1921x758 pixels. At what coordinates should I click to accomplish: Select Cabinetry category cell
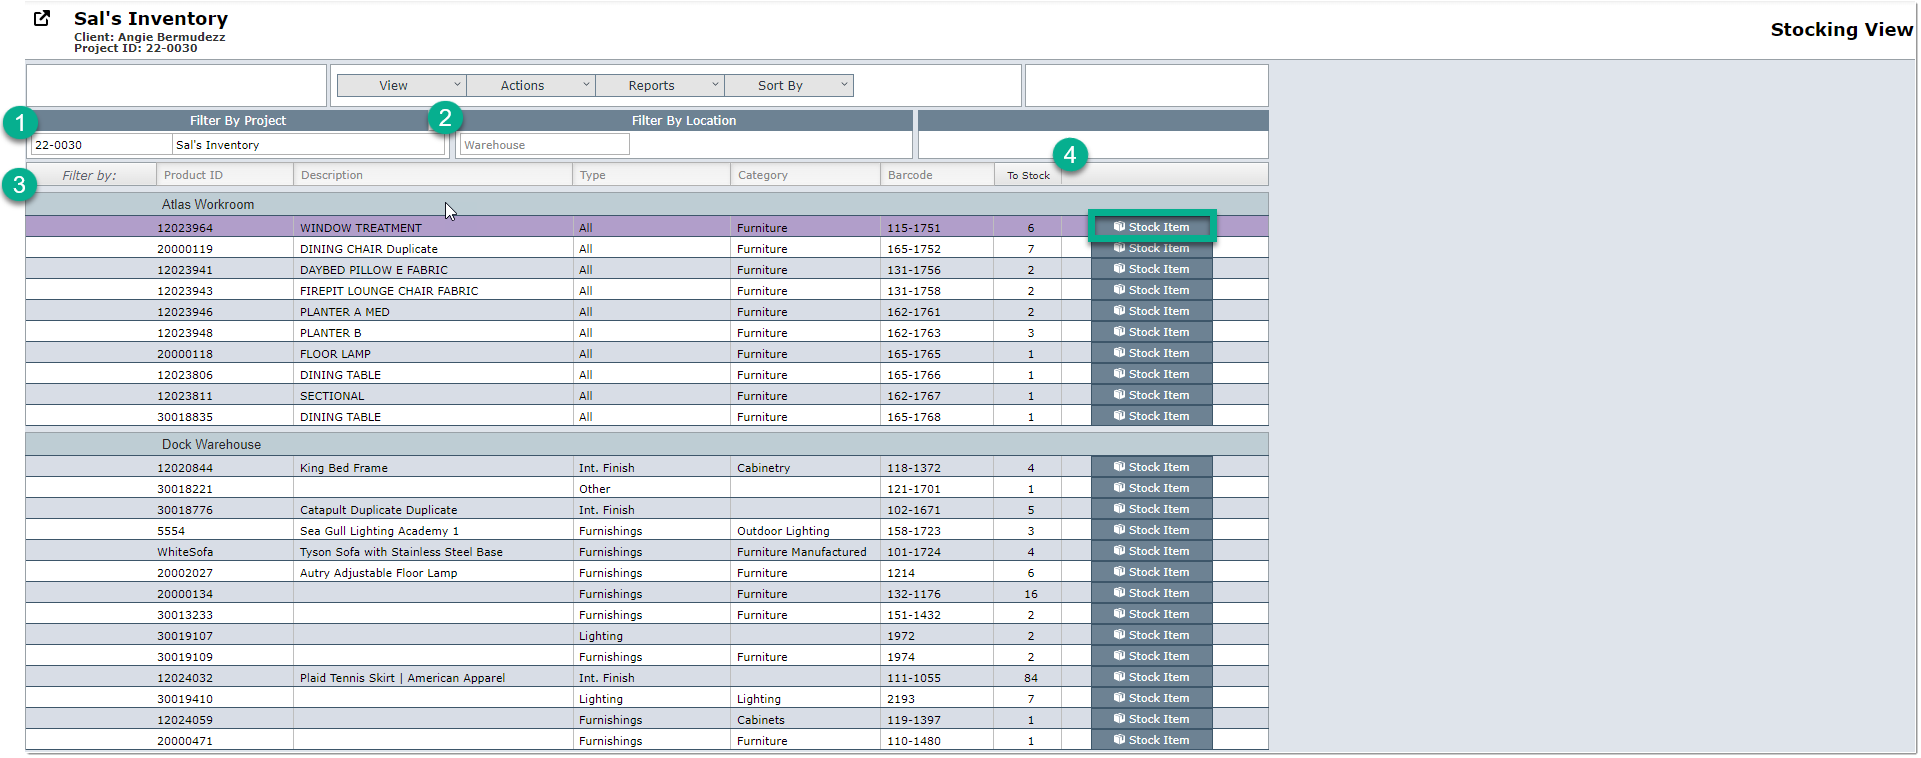(763, 468)
